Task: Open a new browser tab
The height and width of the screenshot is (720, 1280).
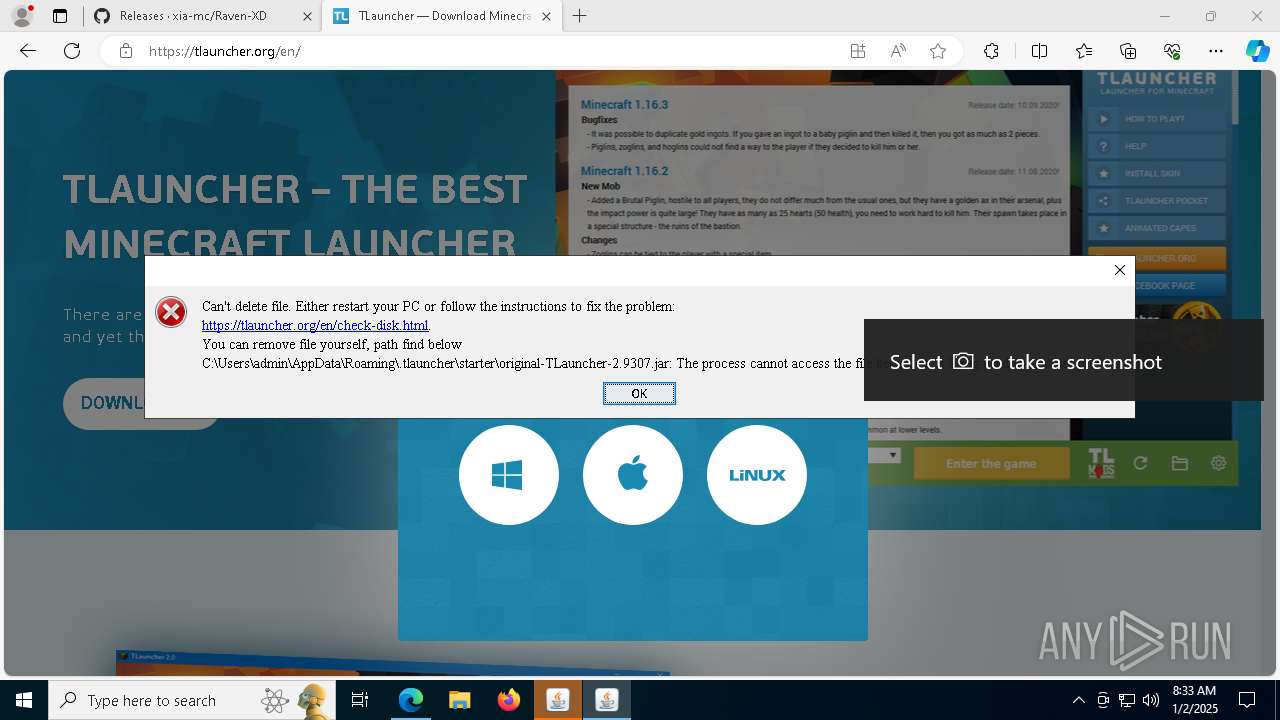Action: [x=580, y=16]
